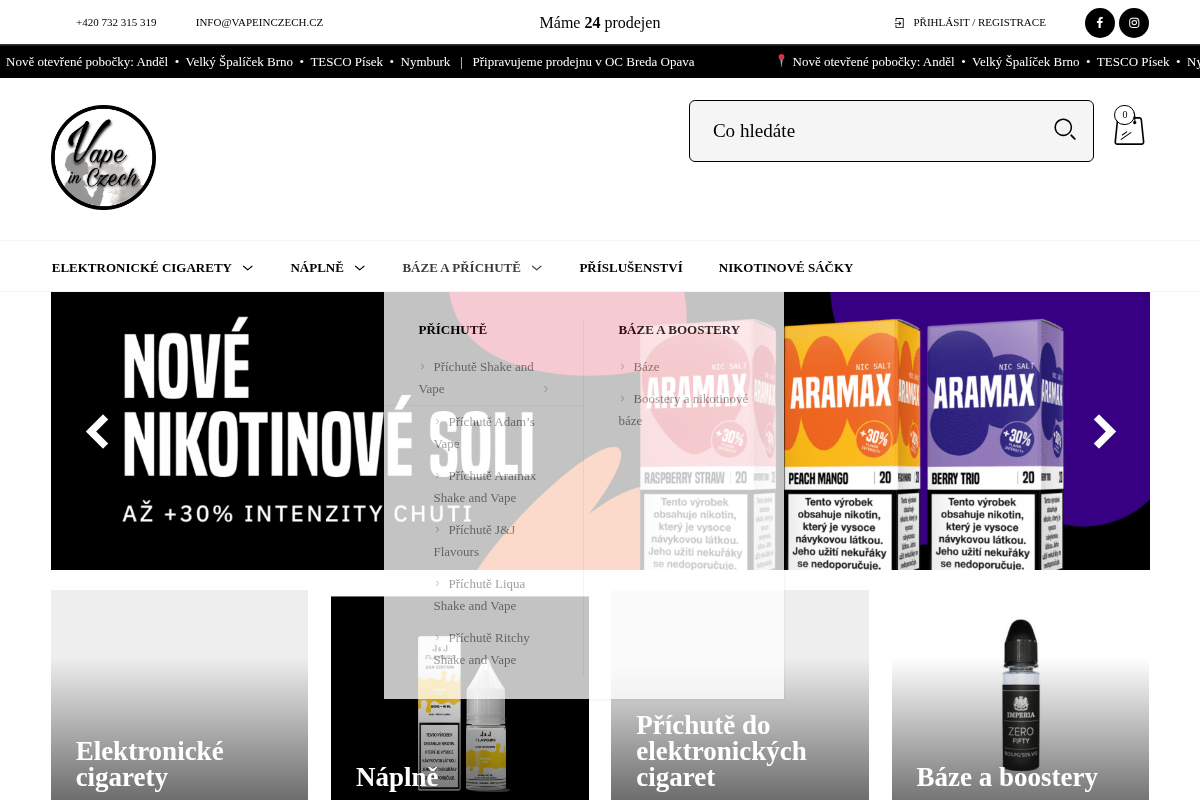This screenshot has height=800, width=1200.
Task: Open Boostery a nikotinové báze link
Action: [x=684, y=410]
